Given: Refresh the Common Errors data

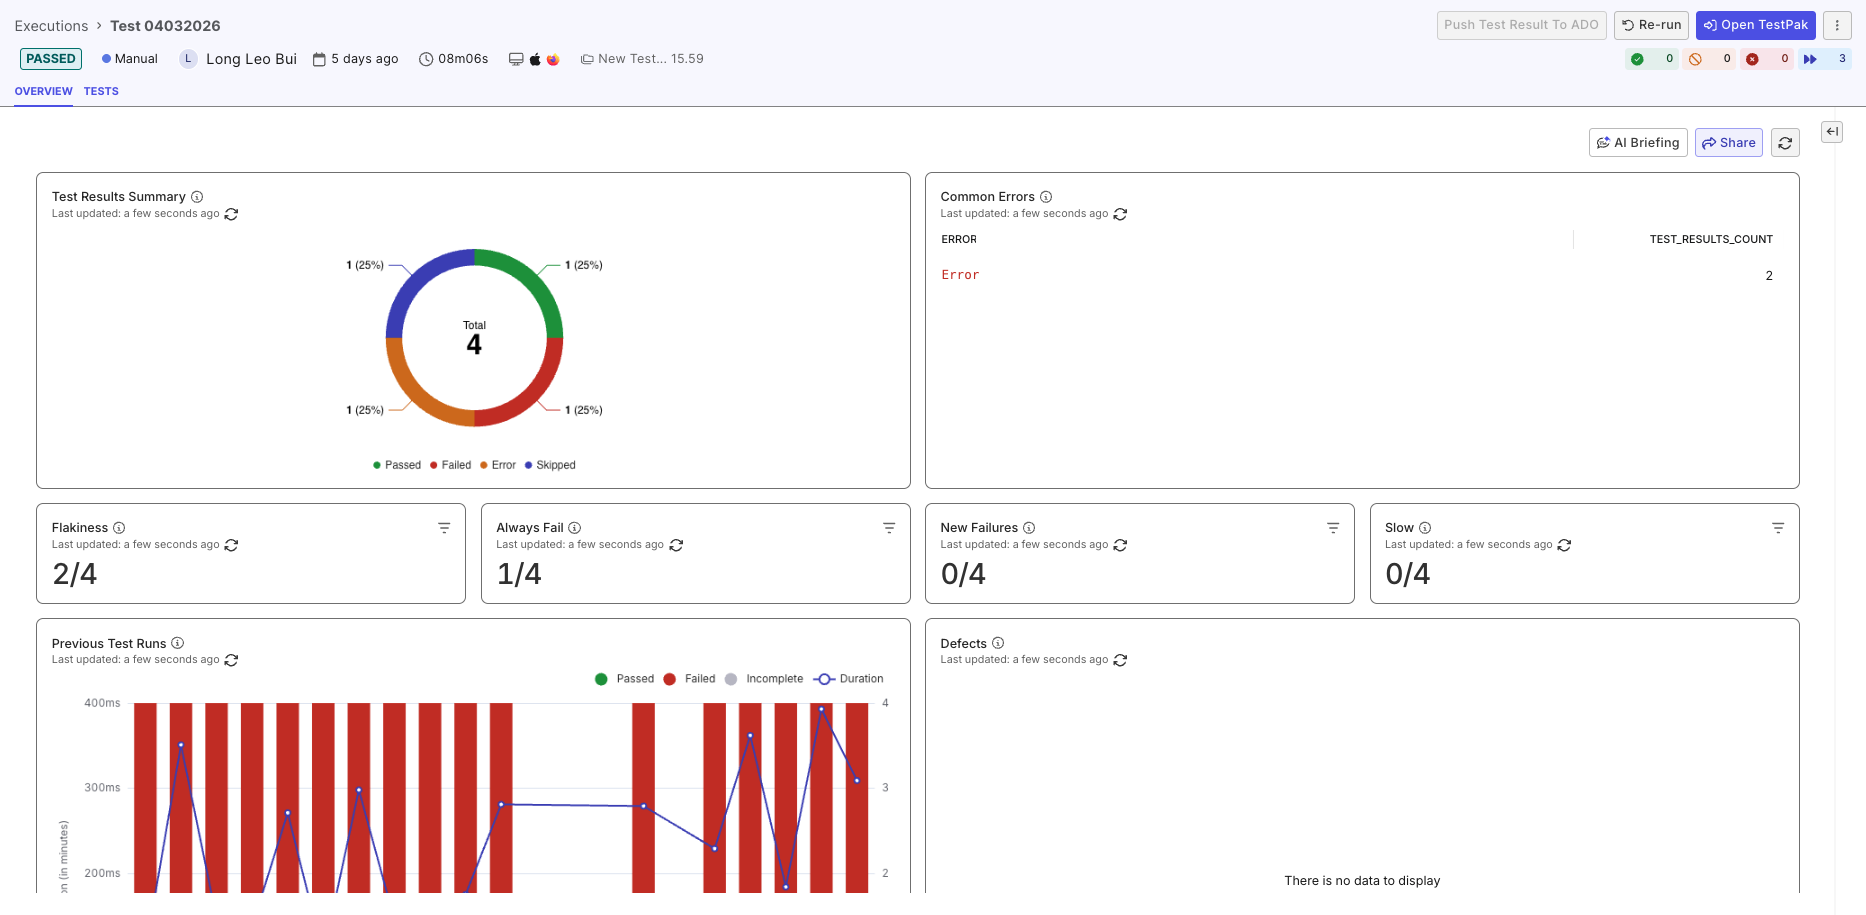Looking at the screenshot, I should click(x=1120, y=214).
